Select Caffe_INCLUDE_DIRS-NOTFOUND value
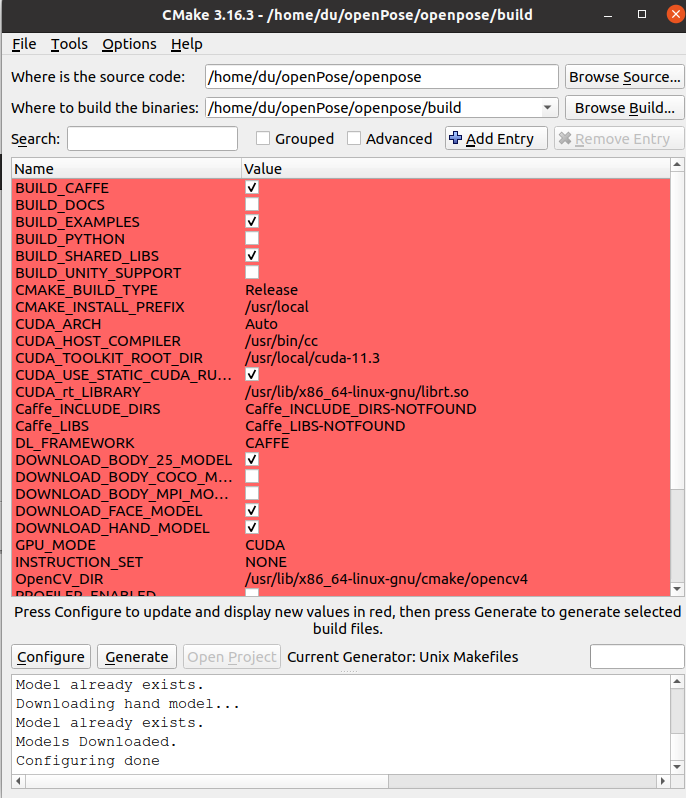Screen dimensions: 686x798 tap(361, 409)
